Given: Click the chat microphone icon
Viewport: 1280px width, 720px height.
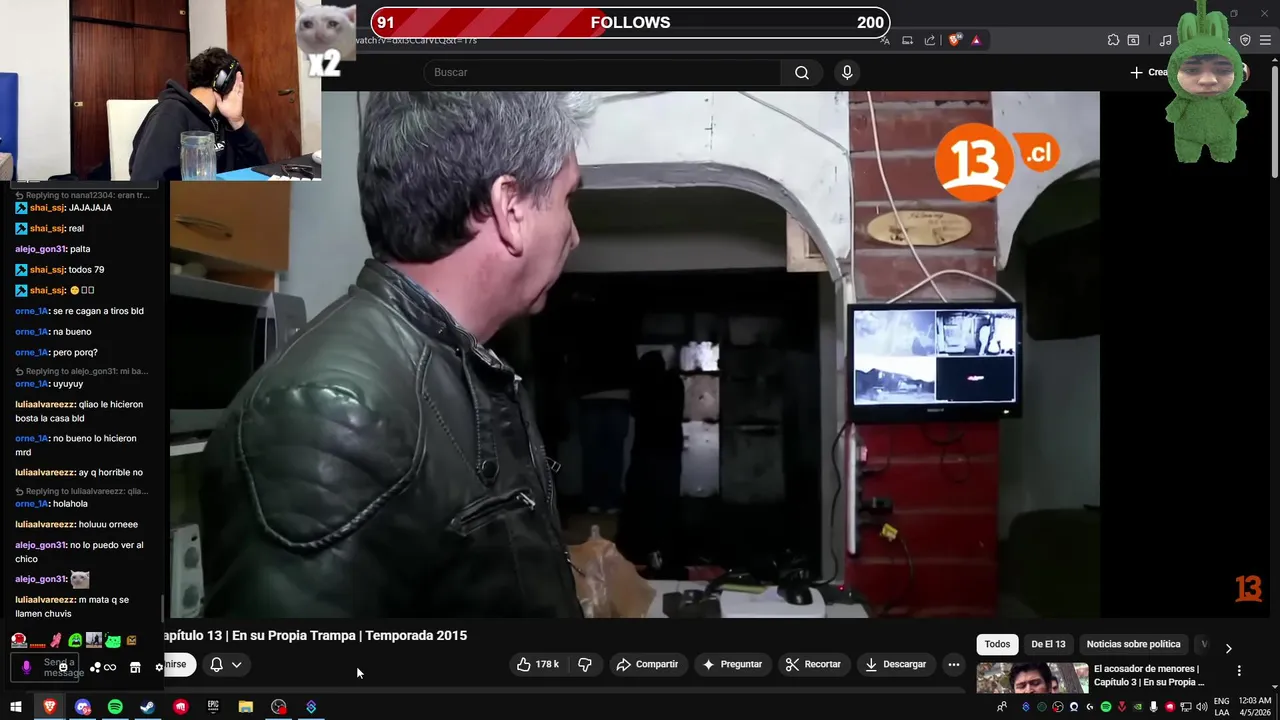Looking at the screenshot, I should click(26, 667).
